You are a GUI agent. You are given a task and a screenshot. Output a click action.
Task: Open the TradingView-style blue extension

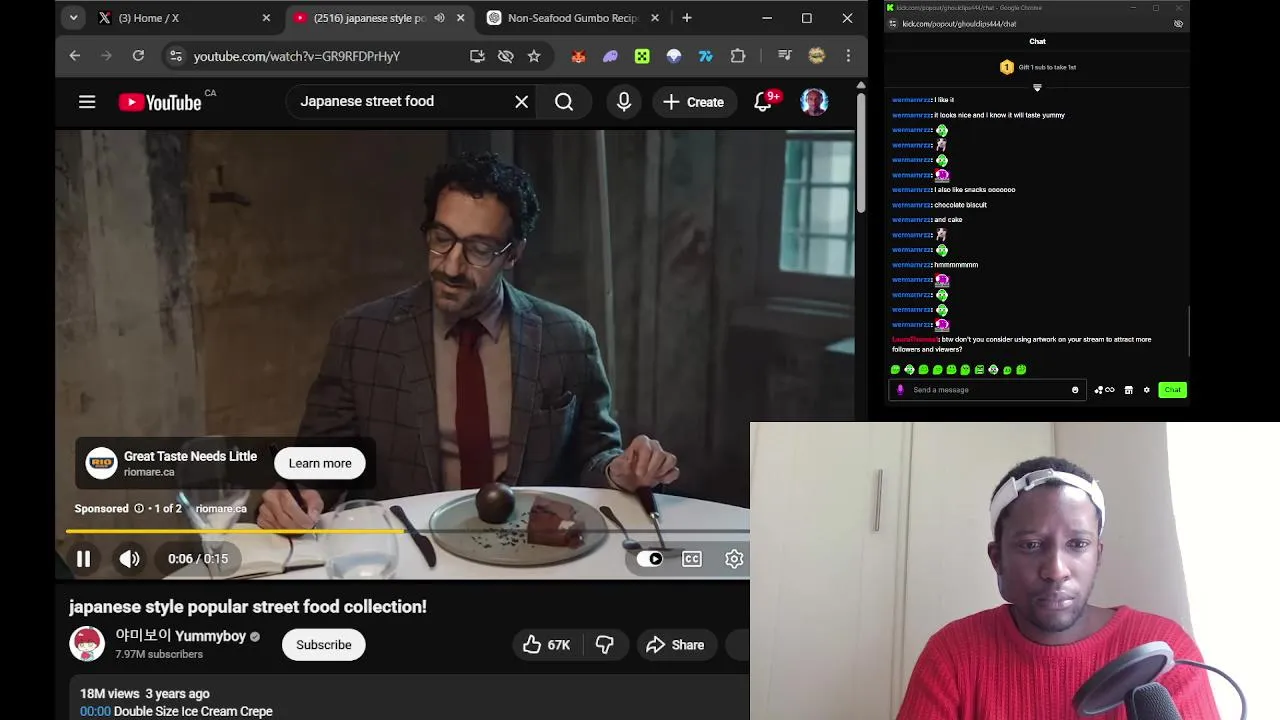706,56
